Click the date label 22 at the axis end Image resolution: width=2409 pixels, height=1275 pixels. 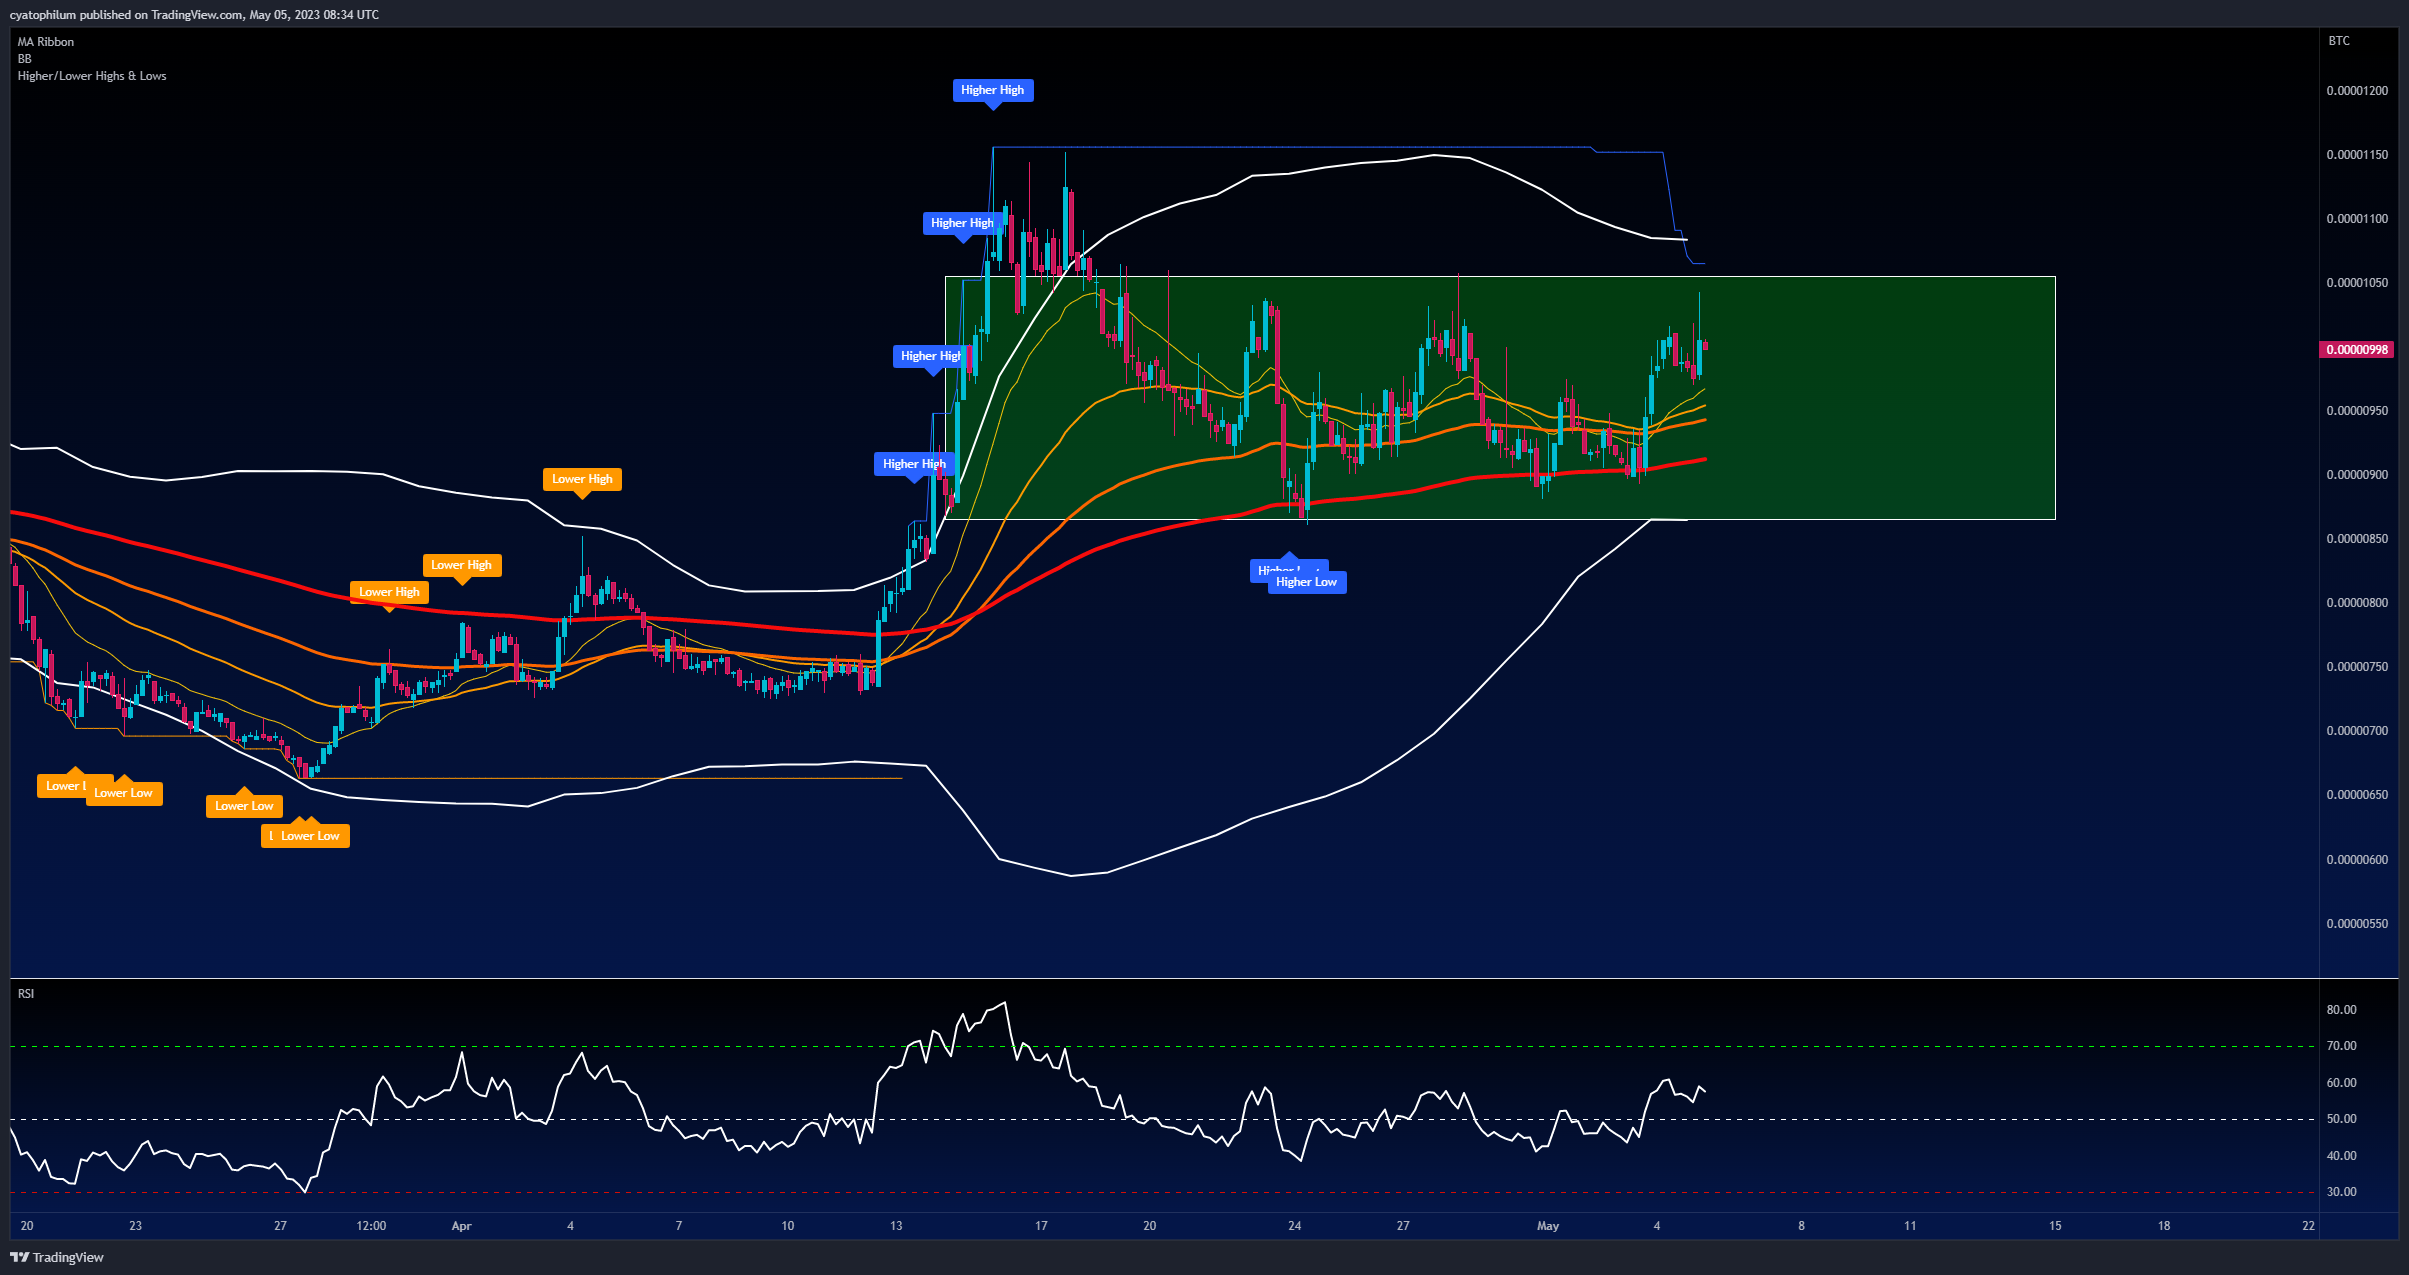[2308, 1226]
